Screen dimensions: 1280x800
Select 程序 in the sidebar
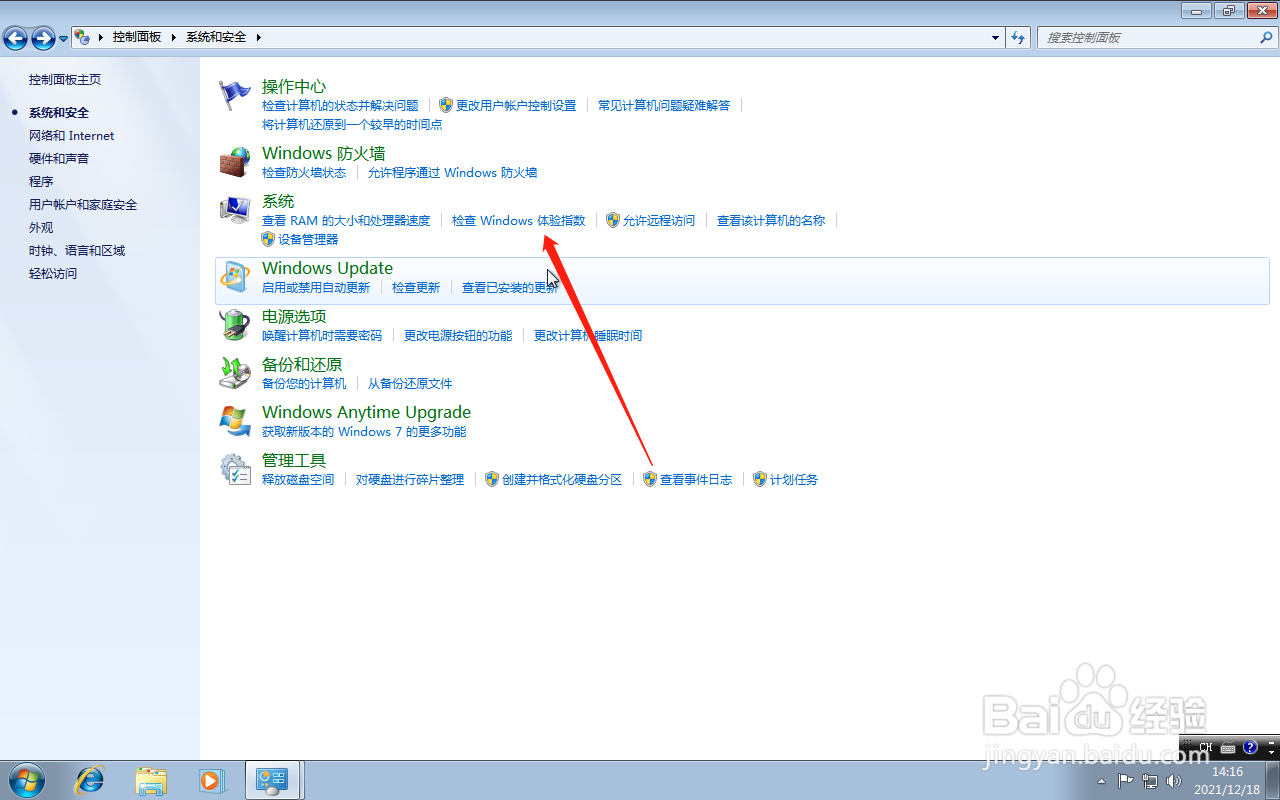[x=41, y=181]
